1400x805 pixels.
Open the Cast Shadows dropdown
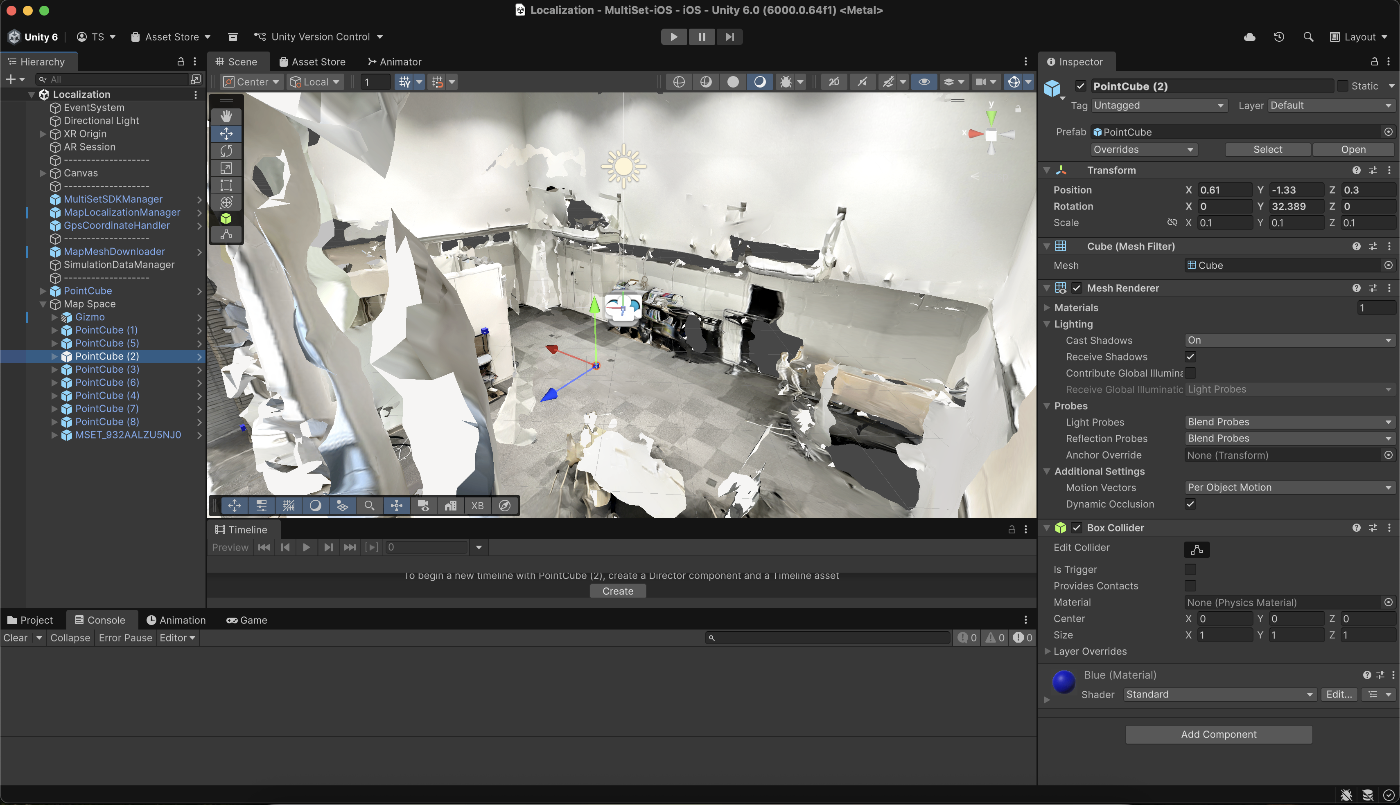coord(1289,341)
